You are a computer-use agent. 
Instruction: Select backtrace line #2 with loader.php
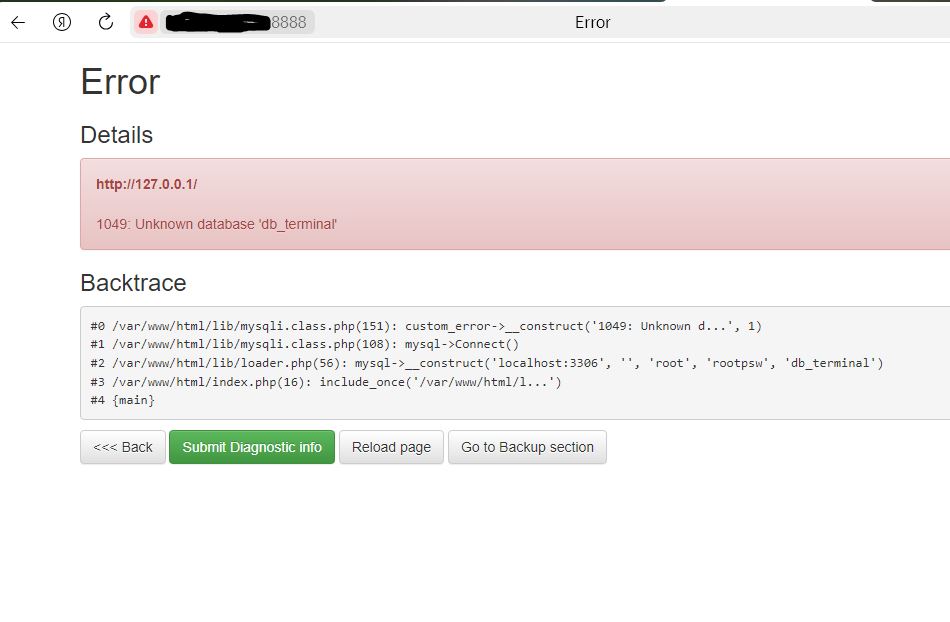coord(487,363)
